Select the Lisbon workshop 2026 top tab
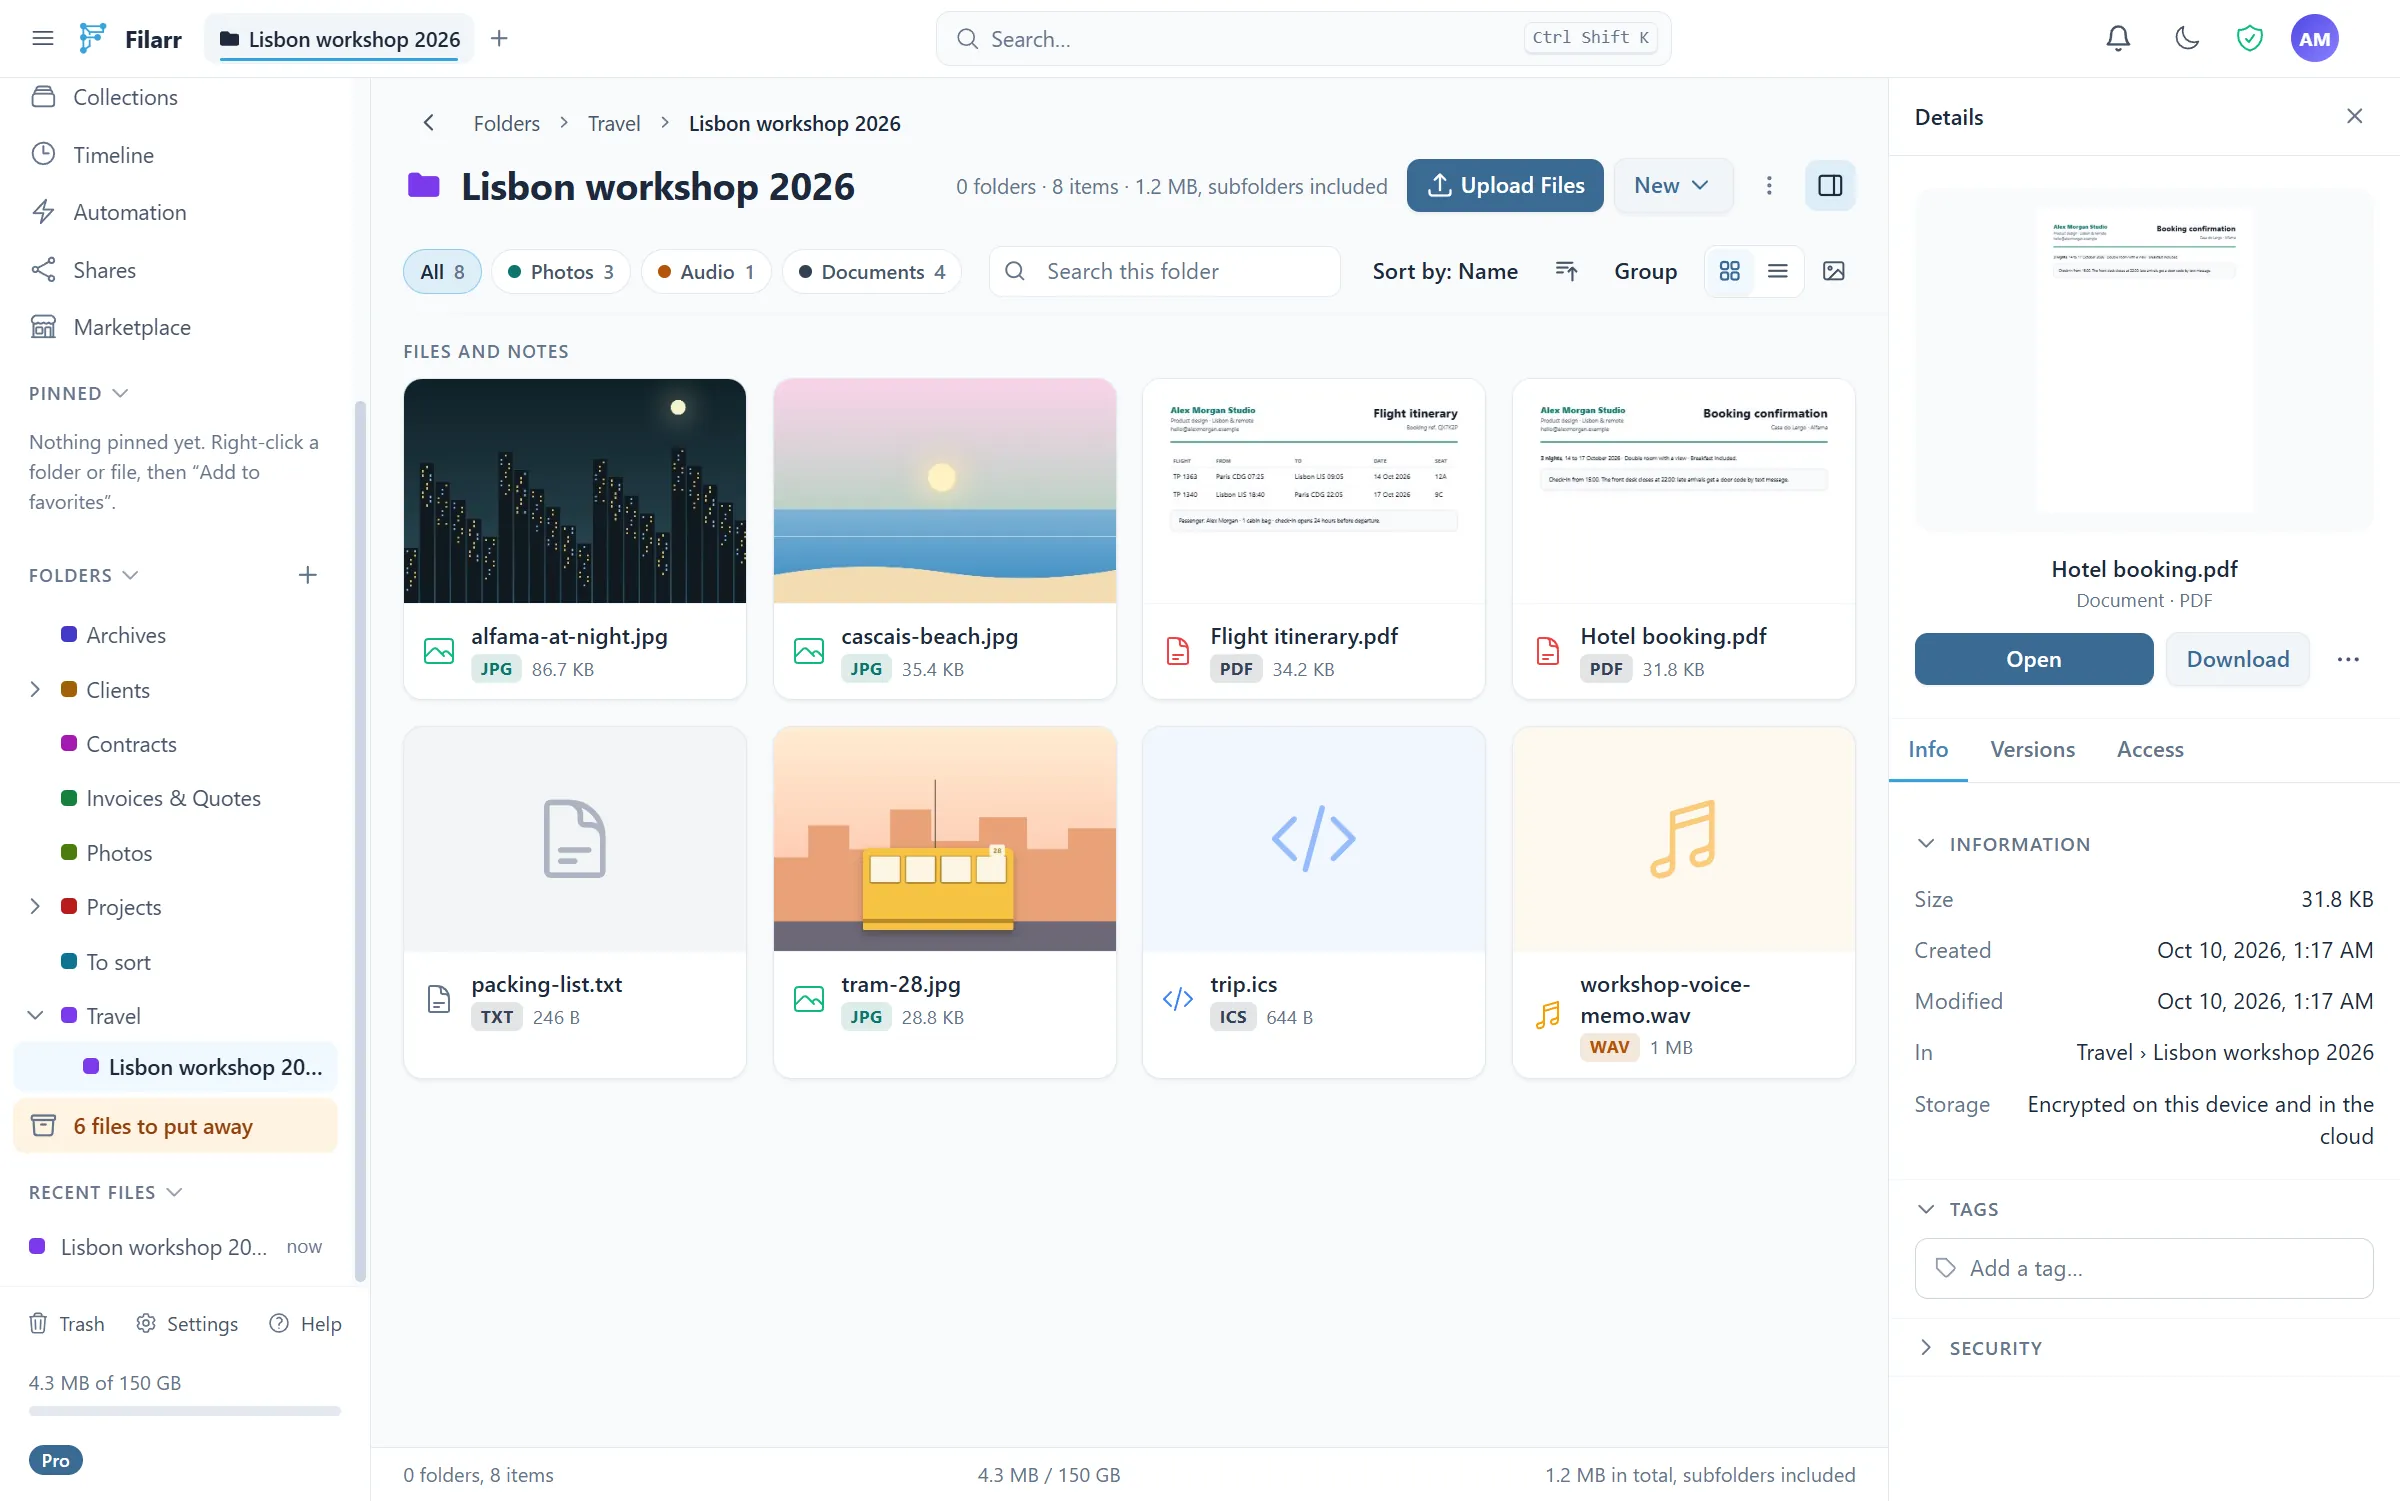2400x1501 pixels. pyautogui.click(x=340, y=39)
